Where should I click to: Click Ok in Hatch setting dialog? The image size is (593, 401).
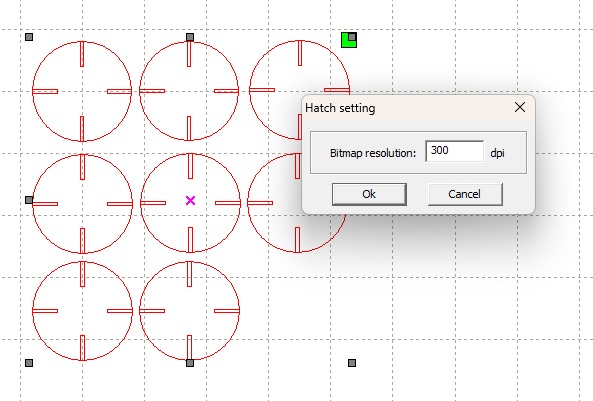point(369,194)
